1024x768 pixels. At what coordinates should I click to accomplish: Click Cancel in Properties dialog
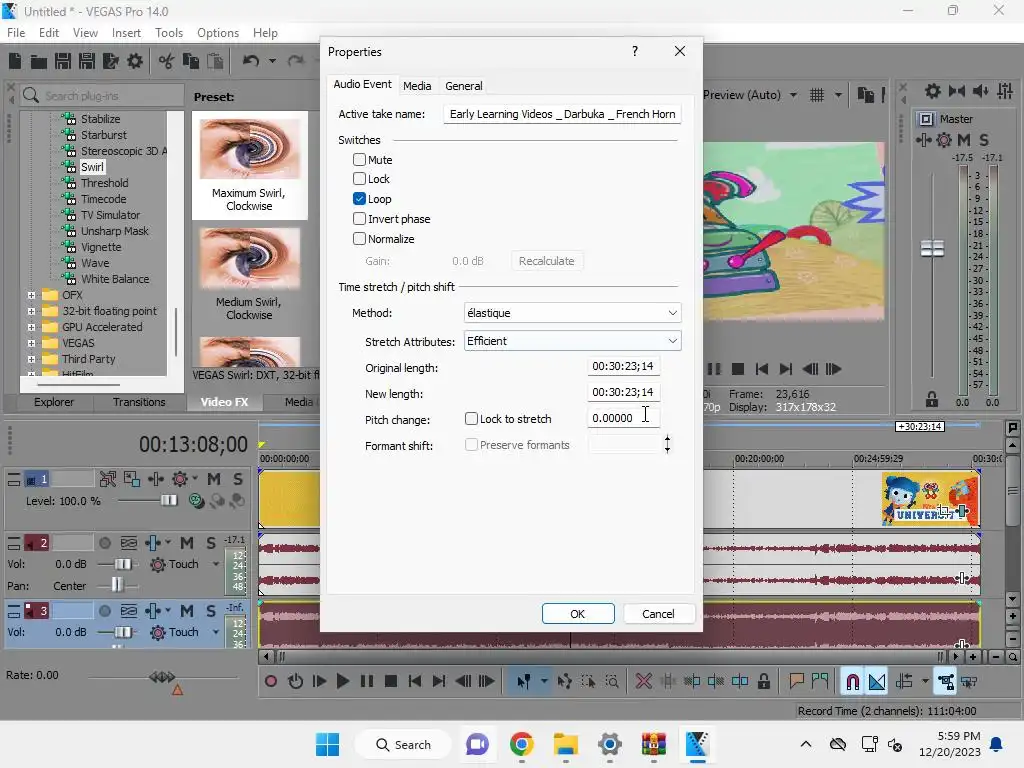pos(658,614)
